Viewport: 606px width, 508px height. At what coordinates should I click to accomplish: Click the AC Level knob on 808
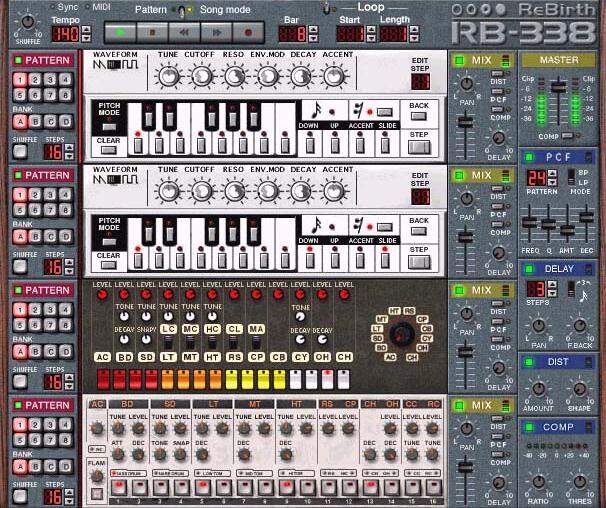(102, 295)
